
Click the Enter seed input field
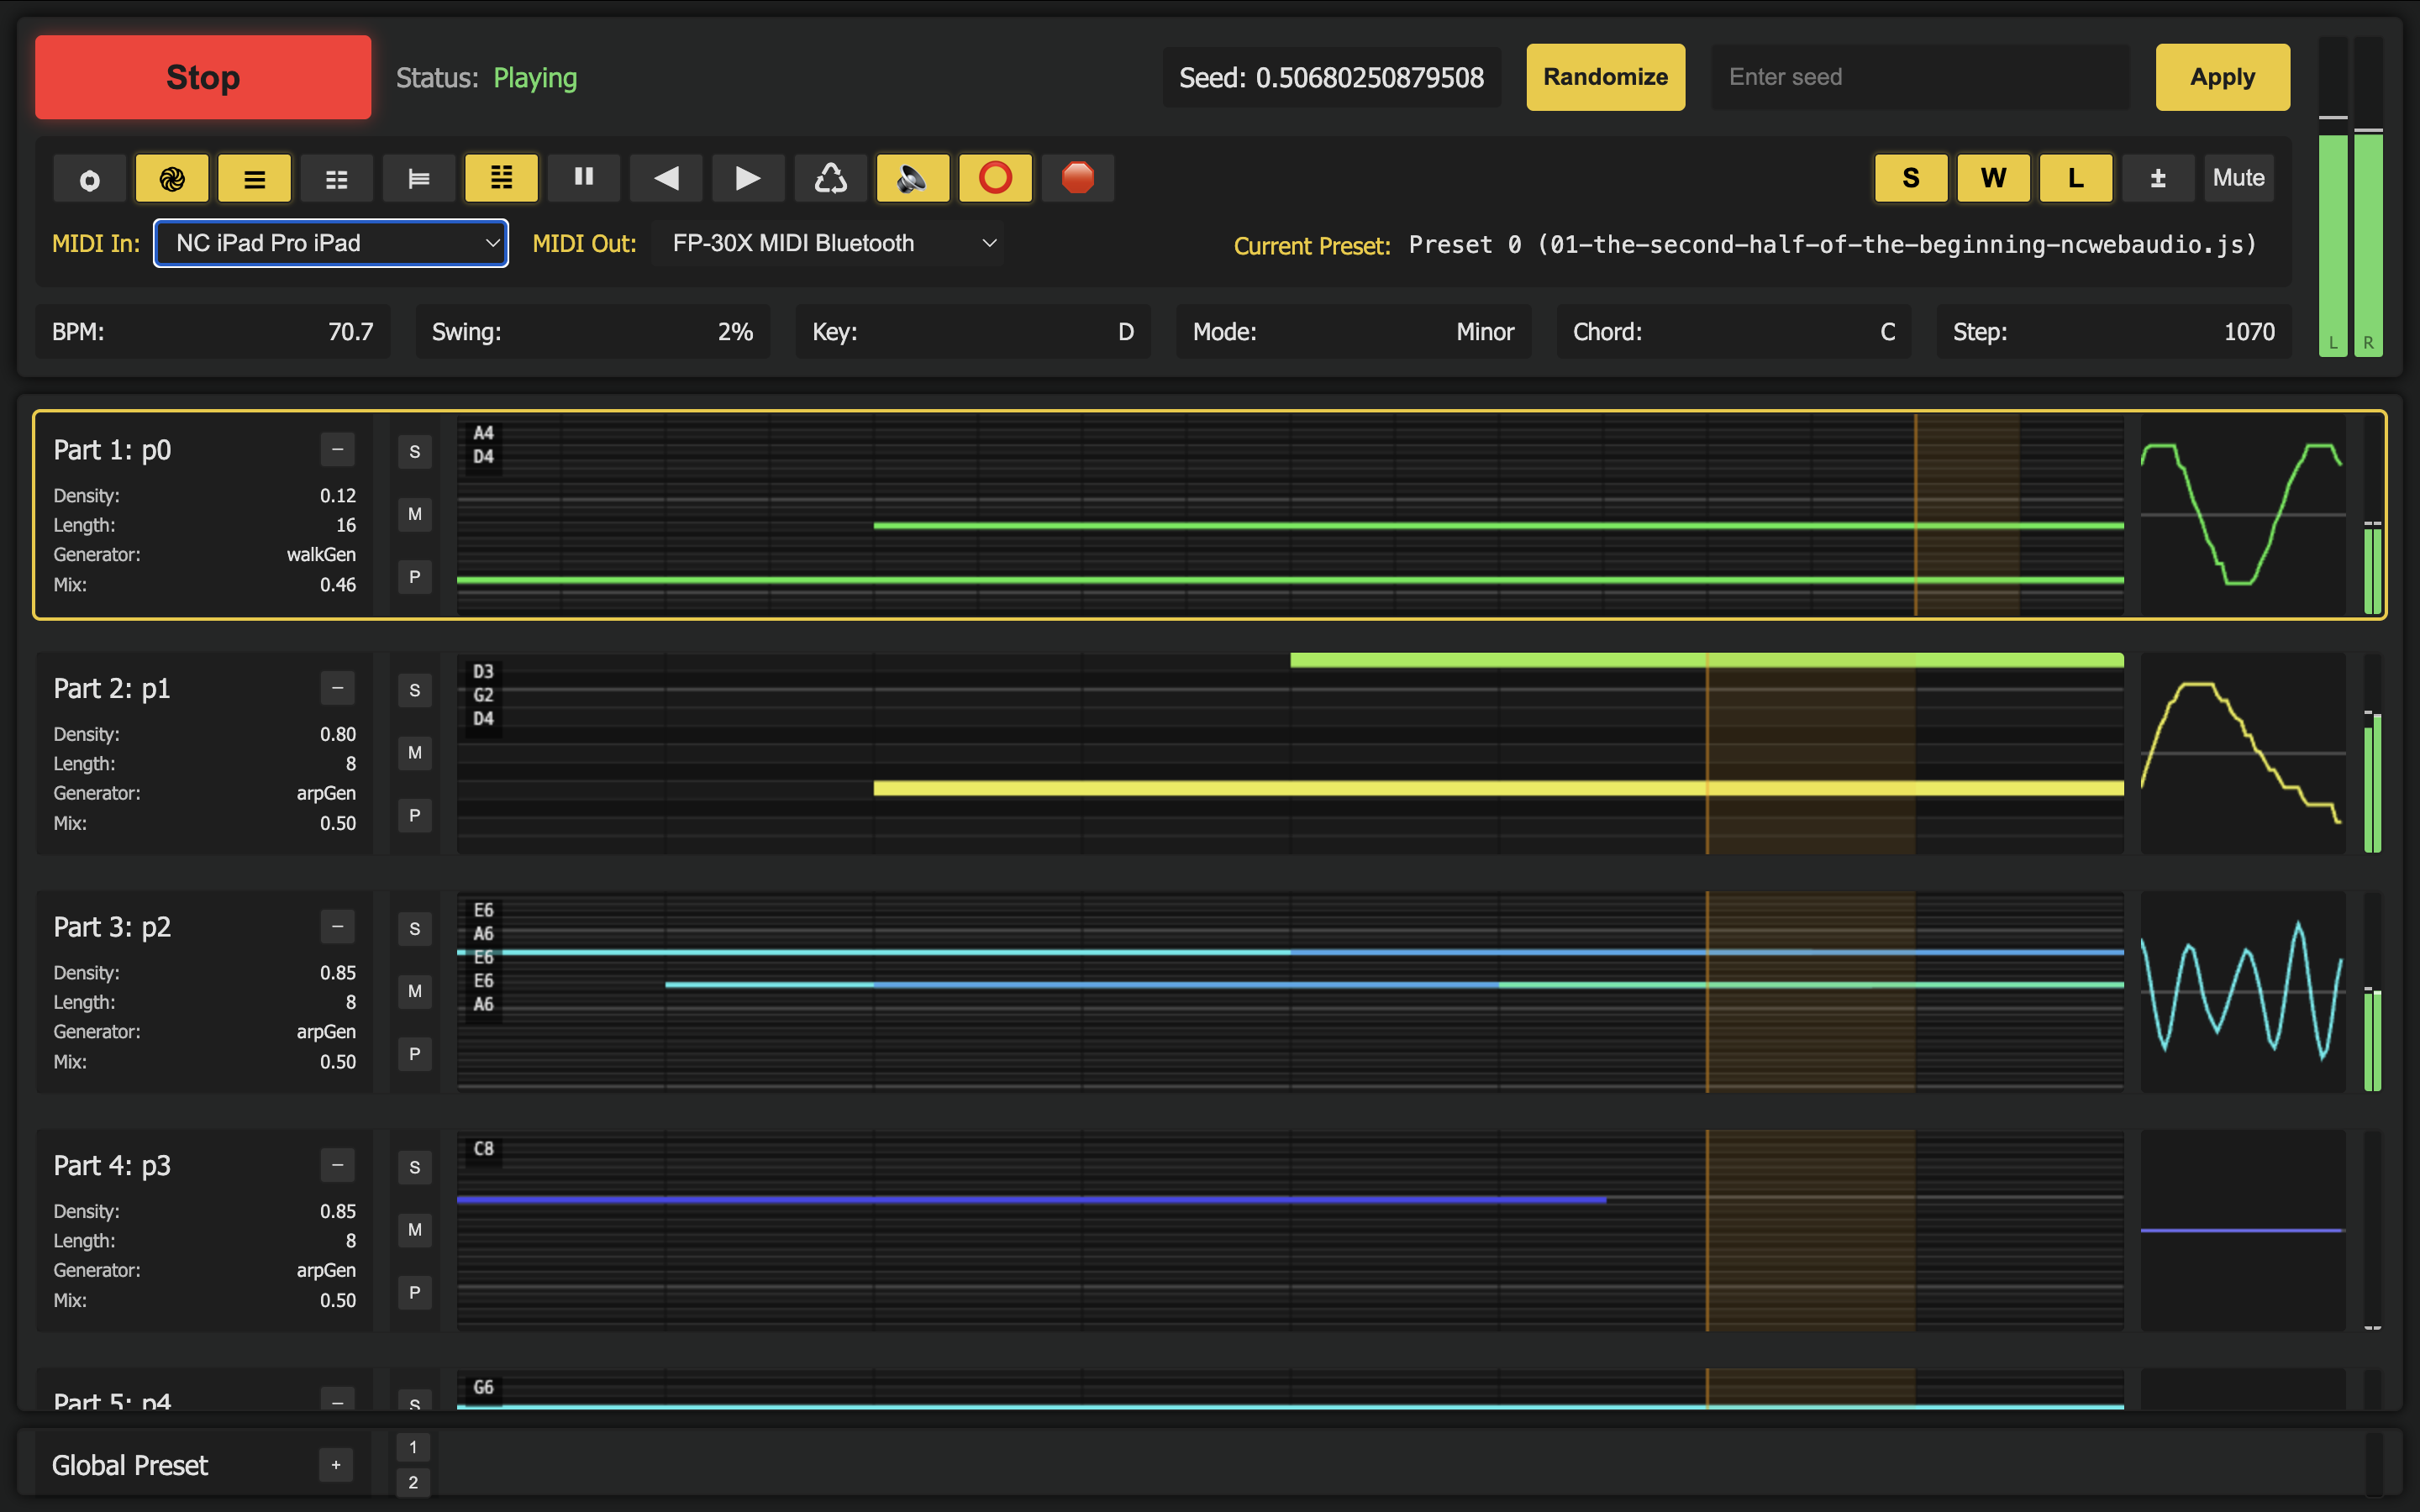[1920, 77]
